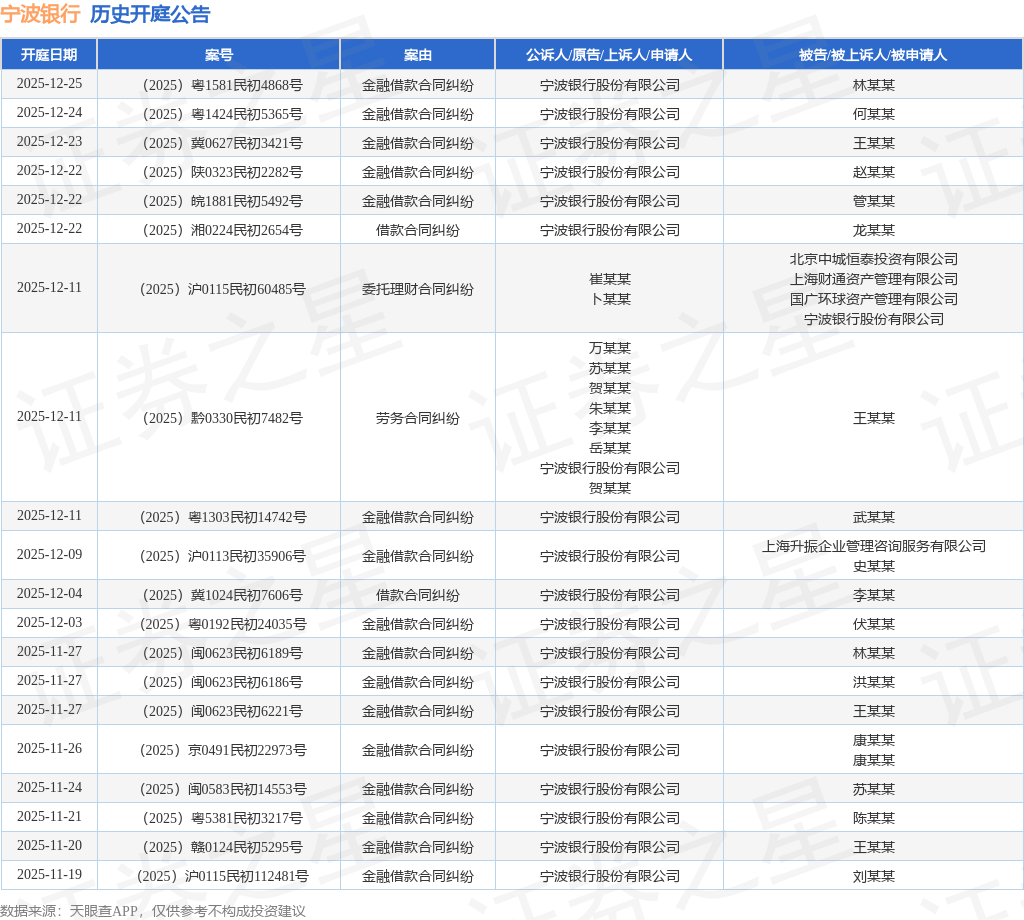Click defendant 赵某某

(x=874, y=172)
